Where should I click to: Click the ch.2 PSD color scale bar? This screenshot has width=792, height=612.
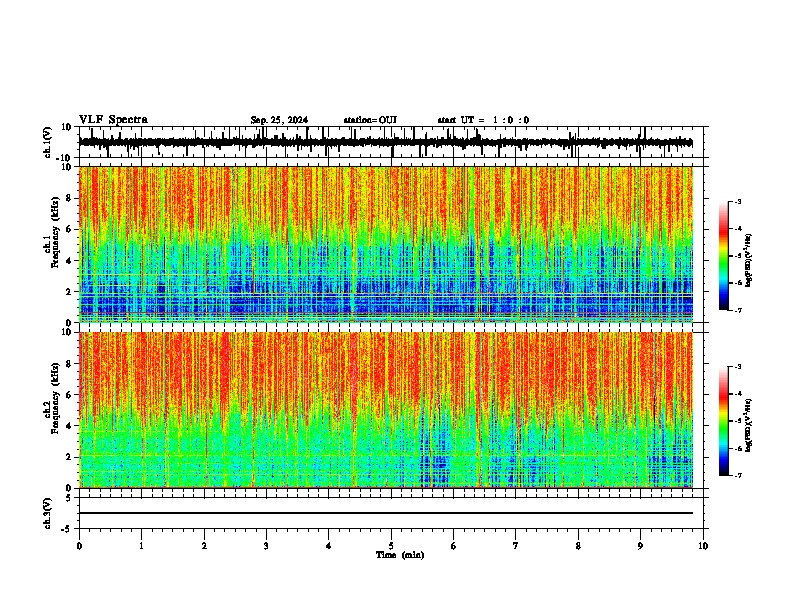pos(724,421)
